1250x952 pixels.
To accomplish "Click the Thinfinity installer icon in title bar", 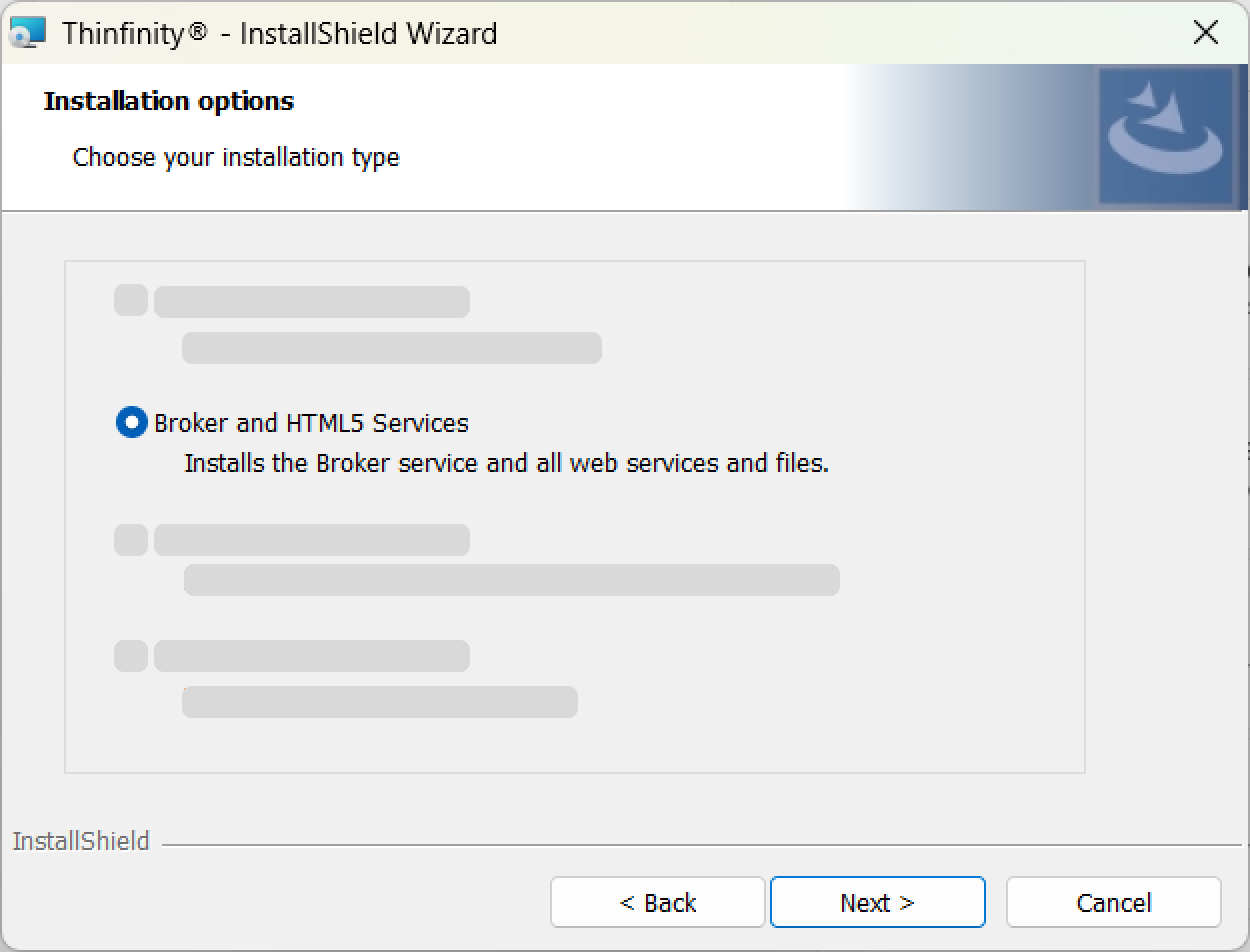I will tap(27, 33).
